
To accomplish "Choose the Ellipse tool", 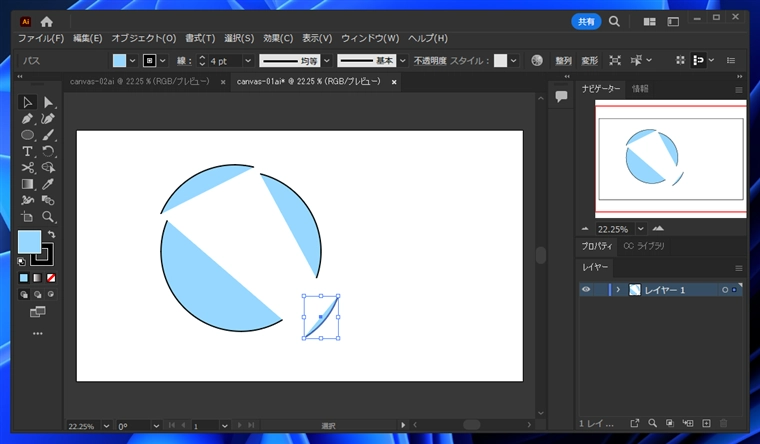I will click(x=28, y=135).
